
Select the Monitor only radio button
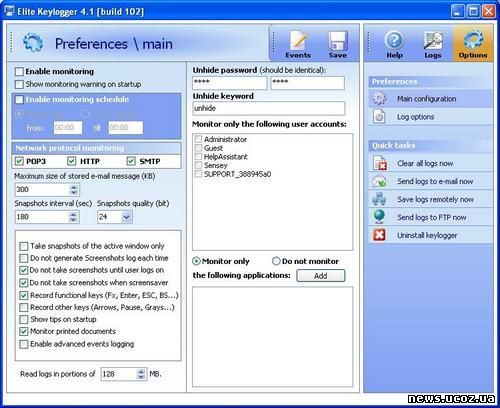197,261
